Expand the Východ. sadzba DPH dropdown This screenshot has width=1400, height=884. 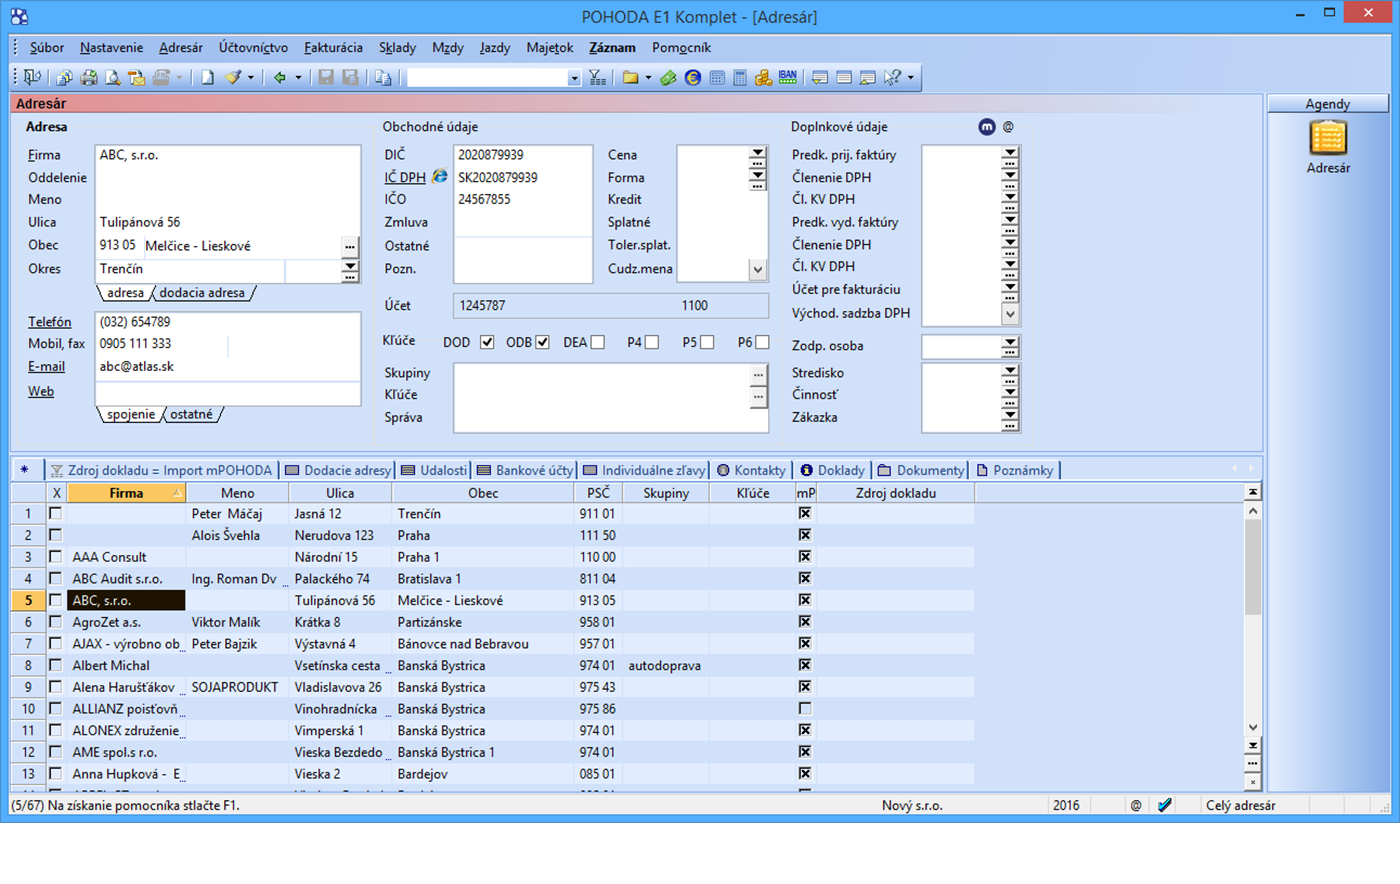pyautogui.click(x=1010, y=313)
